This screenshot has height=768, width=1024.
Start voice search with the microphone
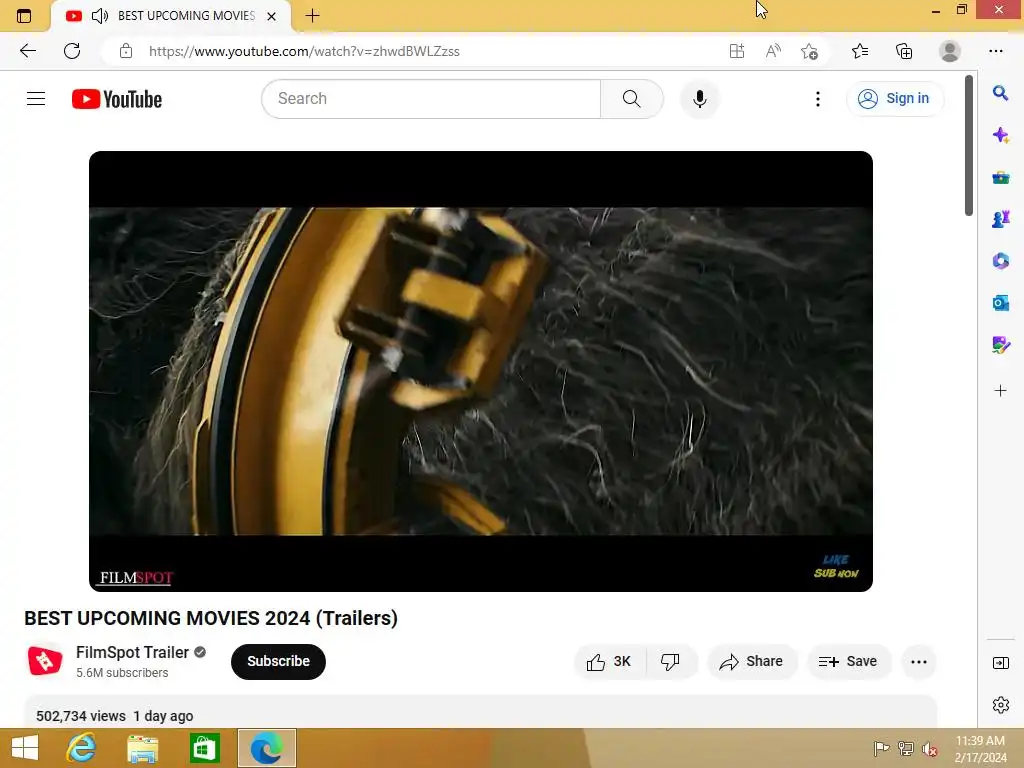[699, 99]
